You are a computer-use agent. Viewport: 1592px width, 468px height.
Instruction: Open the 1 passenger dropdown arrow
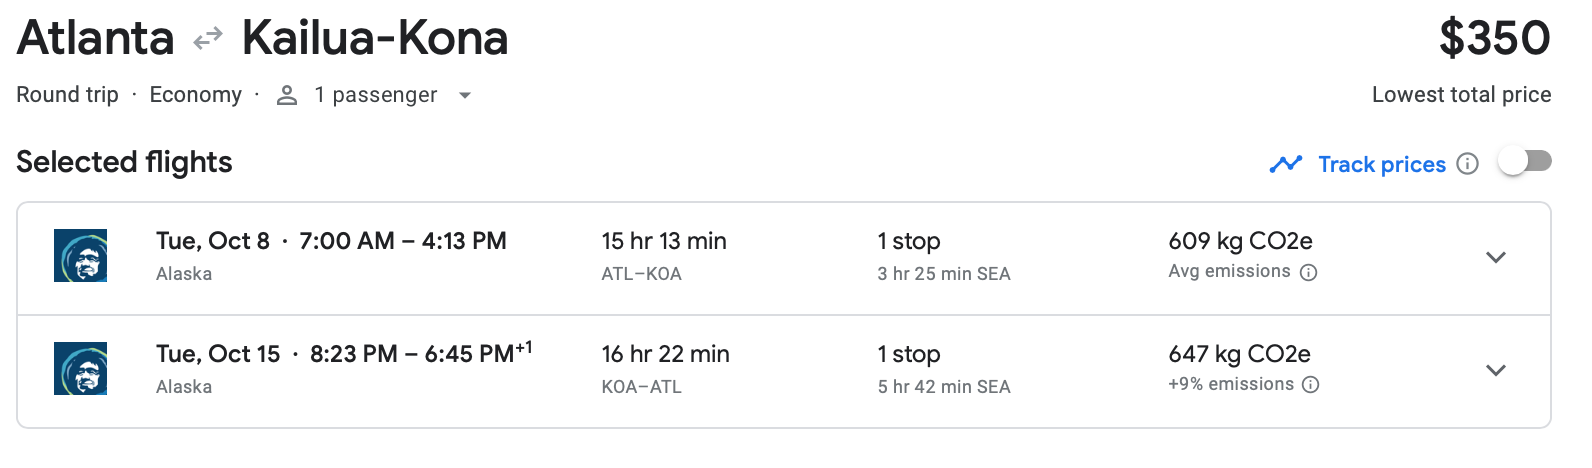464,96
